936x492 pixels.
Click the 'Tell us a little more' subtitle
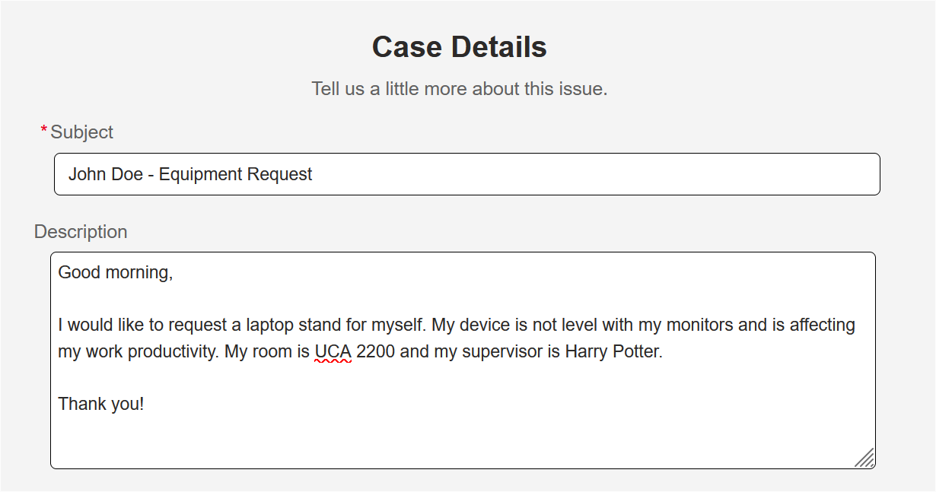pyautogui.click(x=459, y=89)
